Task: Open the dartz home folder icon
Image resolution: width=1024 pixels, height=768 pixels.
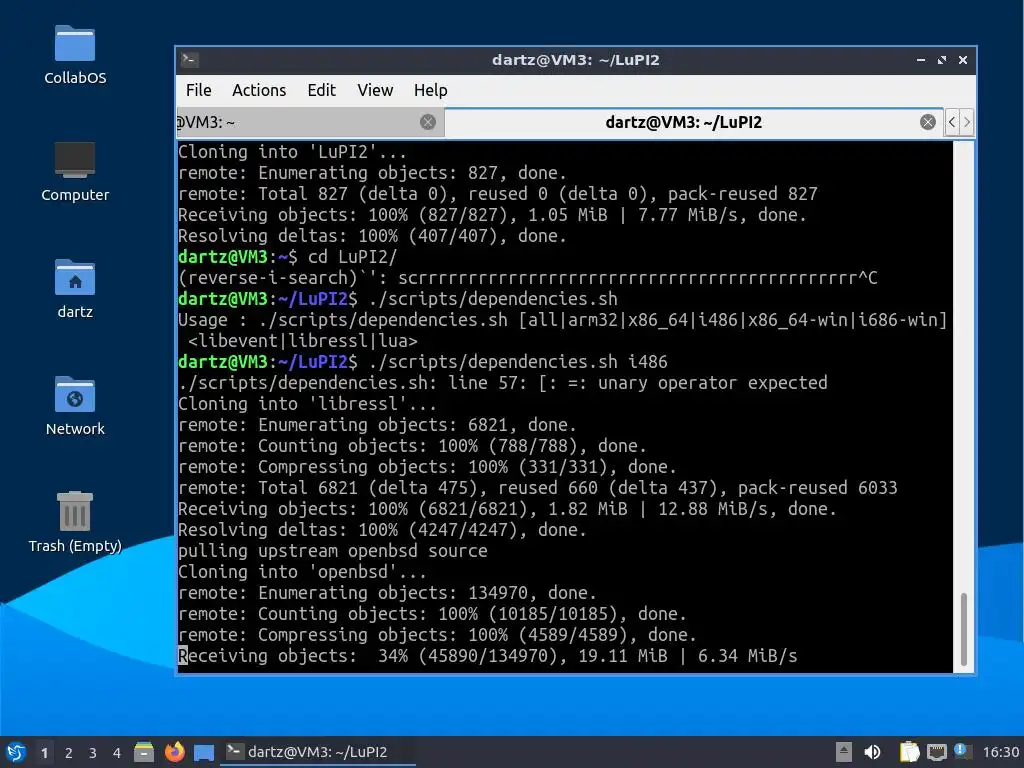Action: (74, 289)
